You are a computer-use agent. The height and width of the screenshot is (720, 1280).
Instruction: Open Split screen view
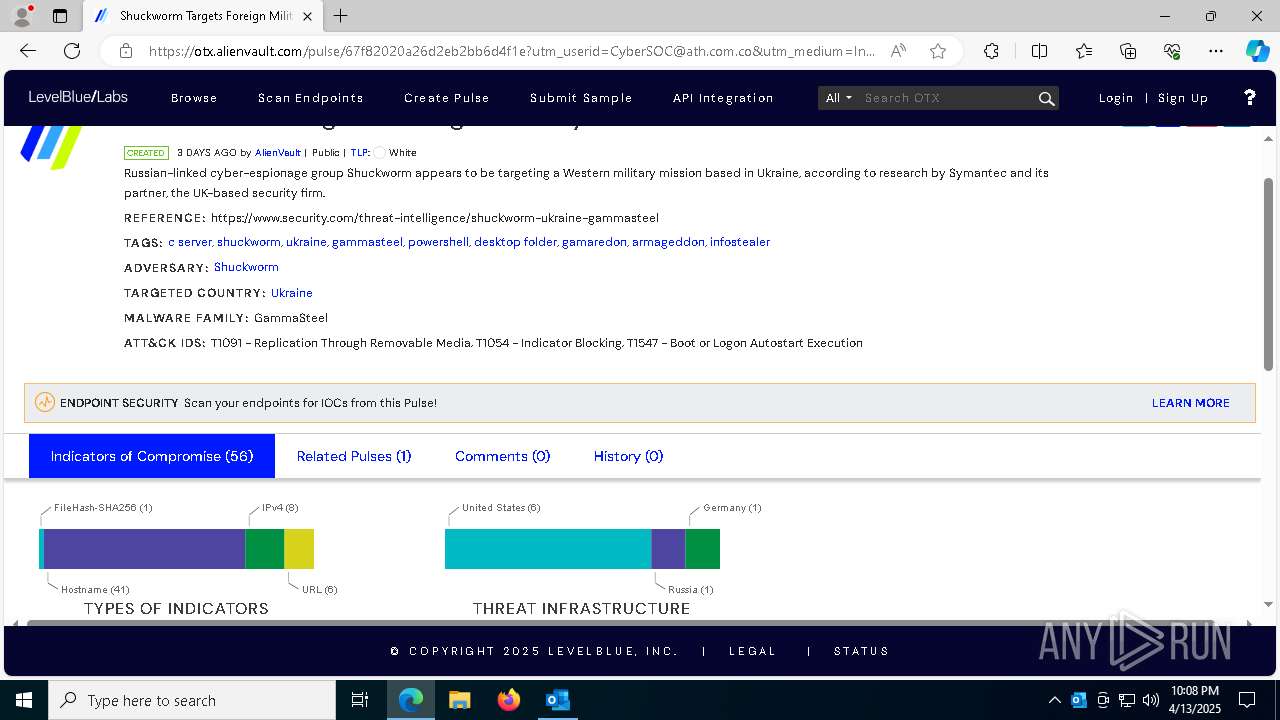point(1039,51)
